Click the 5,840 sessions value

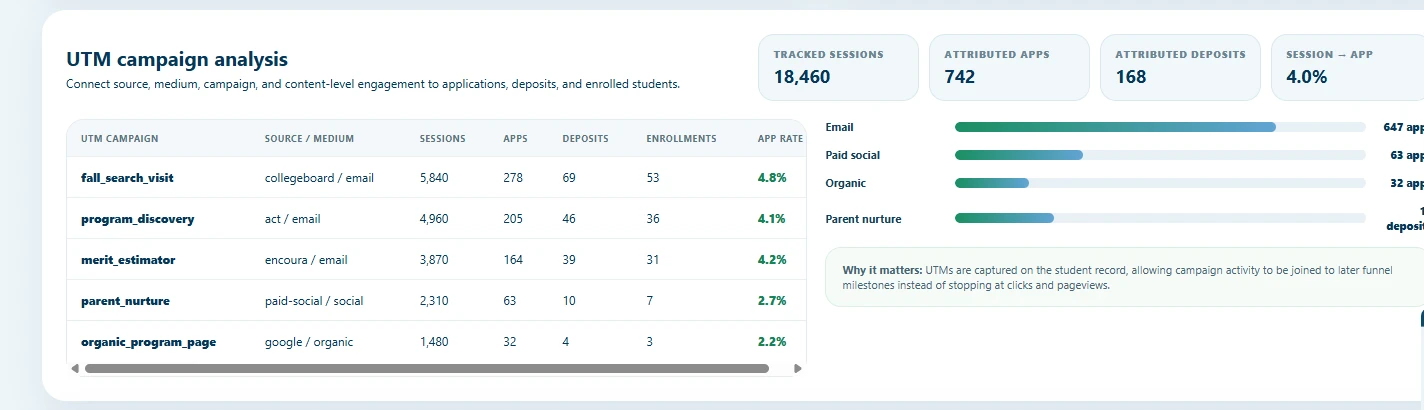(x=434, y=178)
